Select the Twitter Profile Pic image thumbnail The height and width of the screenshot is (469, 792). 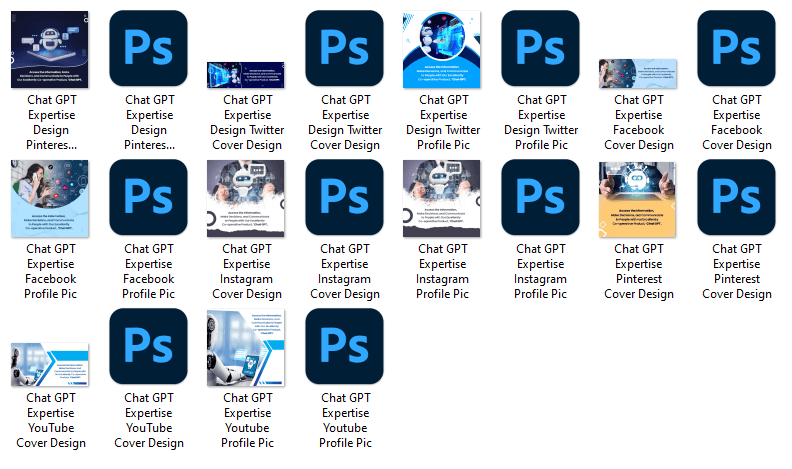click(442, 50)
